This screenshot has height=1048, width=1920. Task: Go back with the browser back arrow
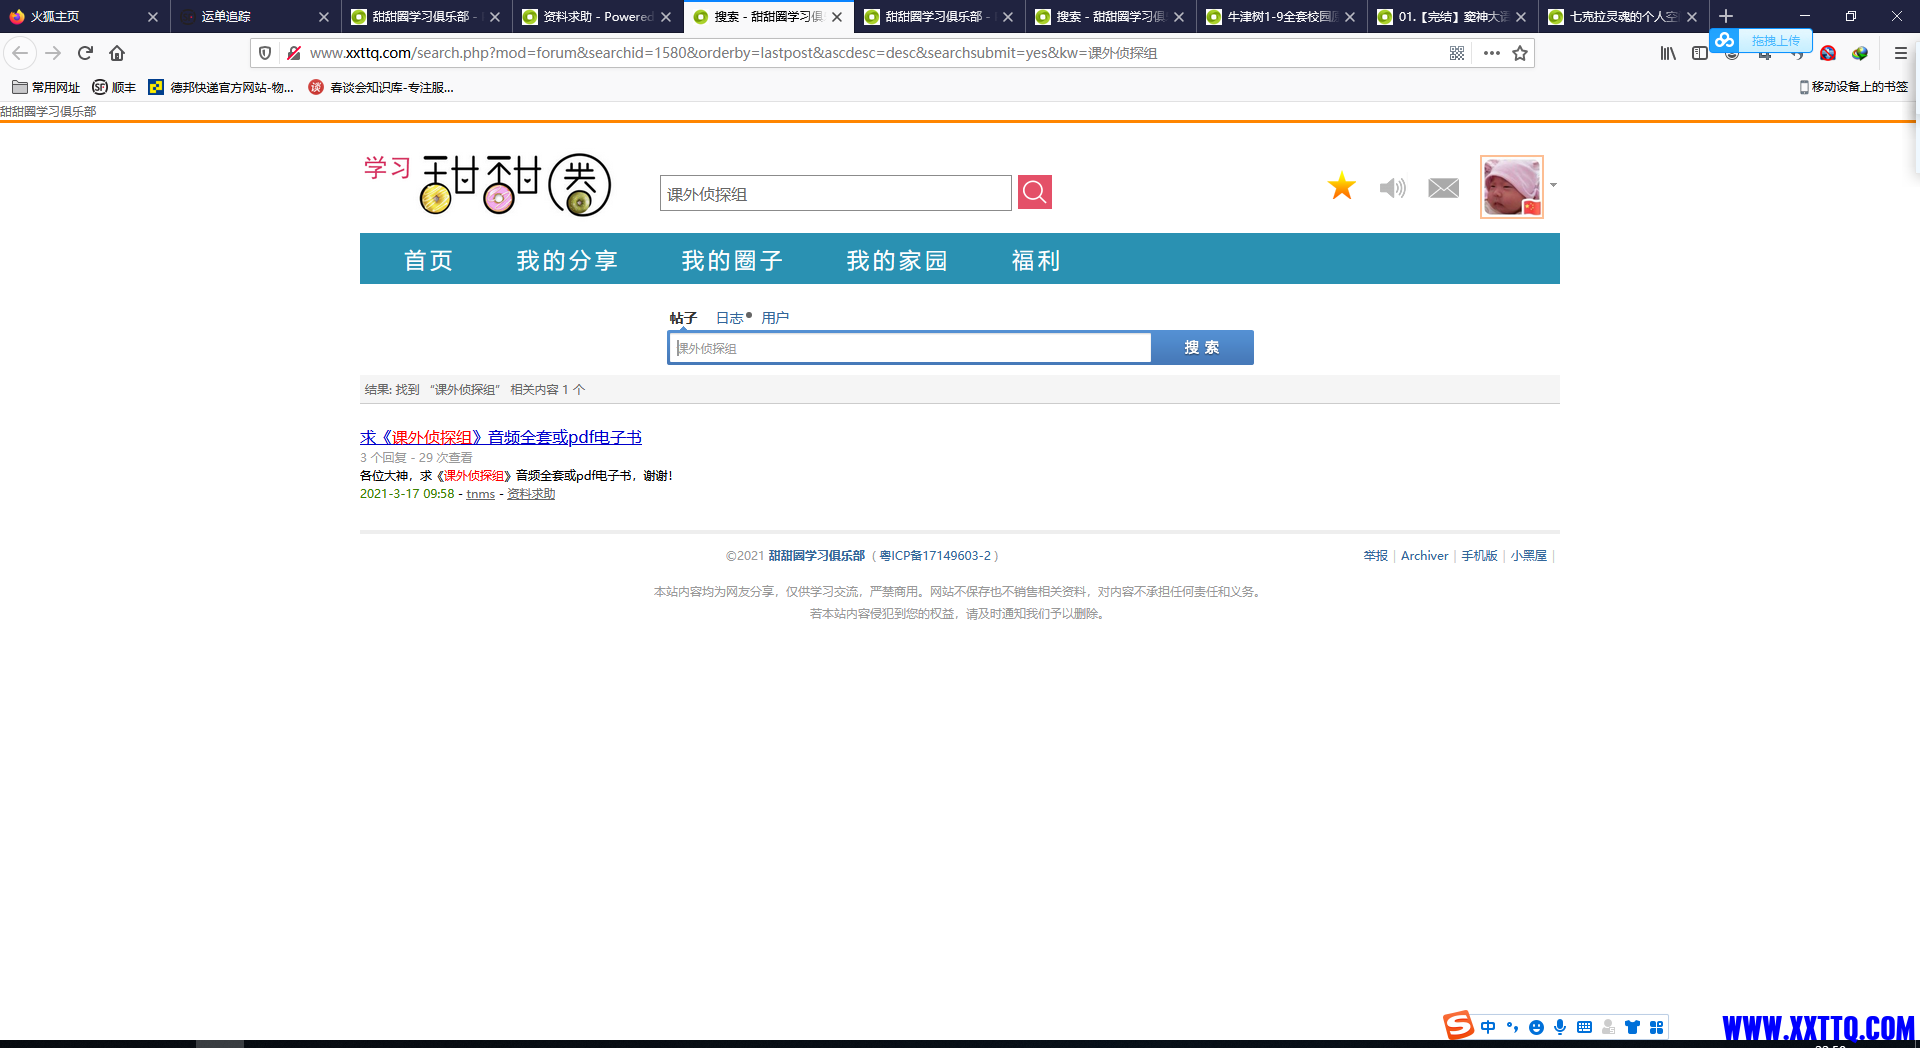click(x=20, y=53)
